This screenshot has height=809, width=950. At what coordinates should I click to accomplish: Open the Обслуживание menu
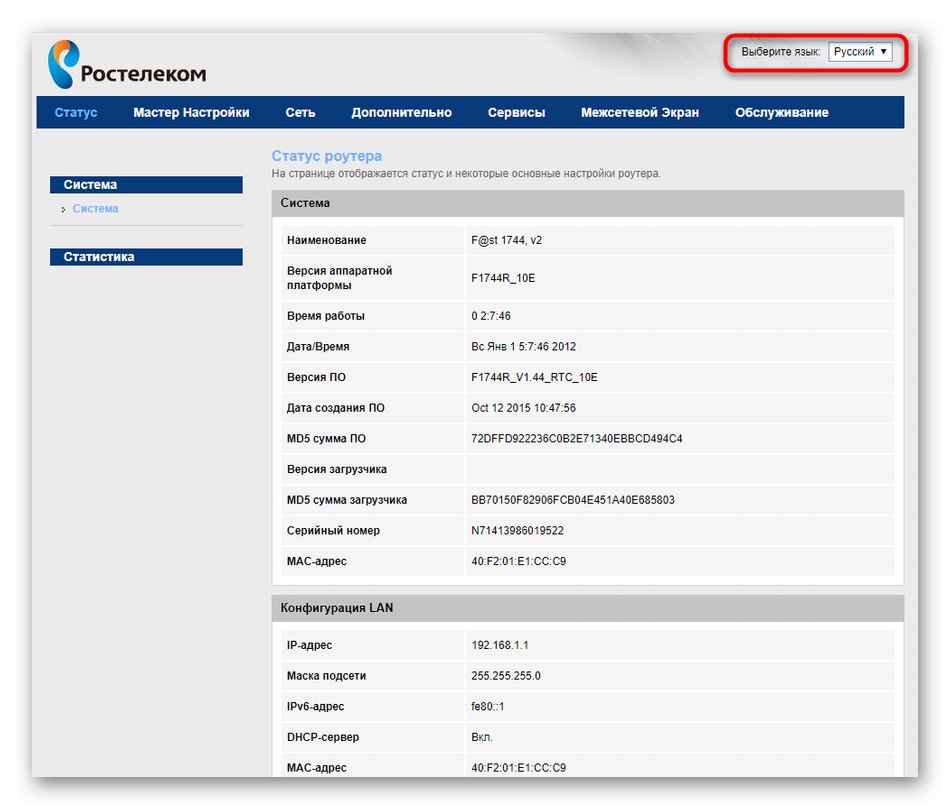(782, 113)
